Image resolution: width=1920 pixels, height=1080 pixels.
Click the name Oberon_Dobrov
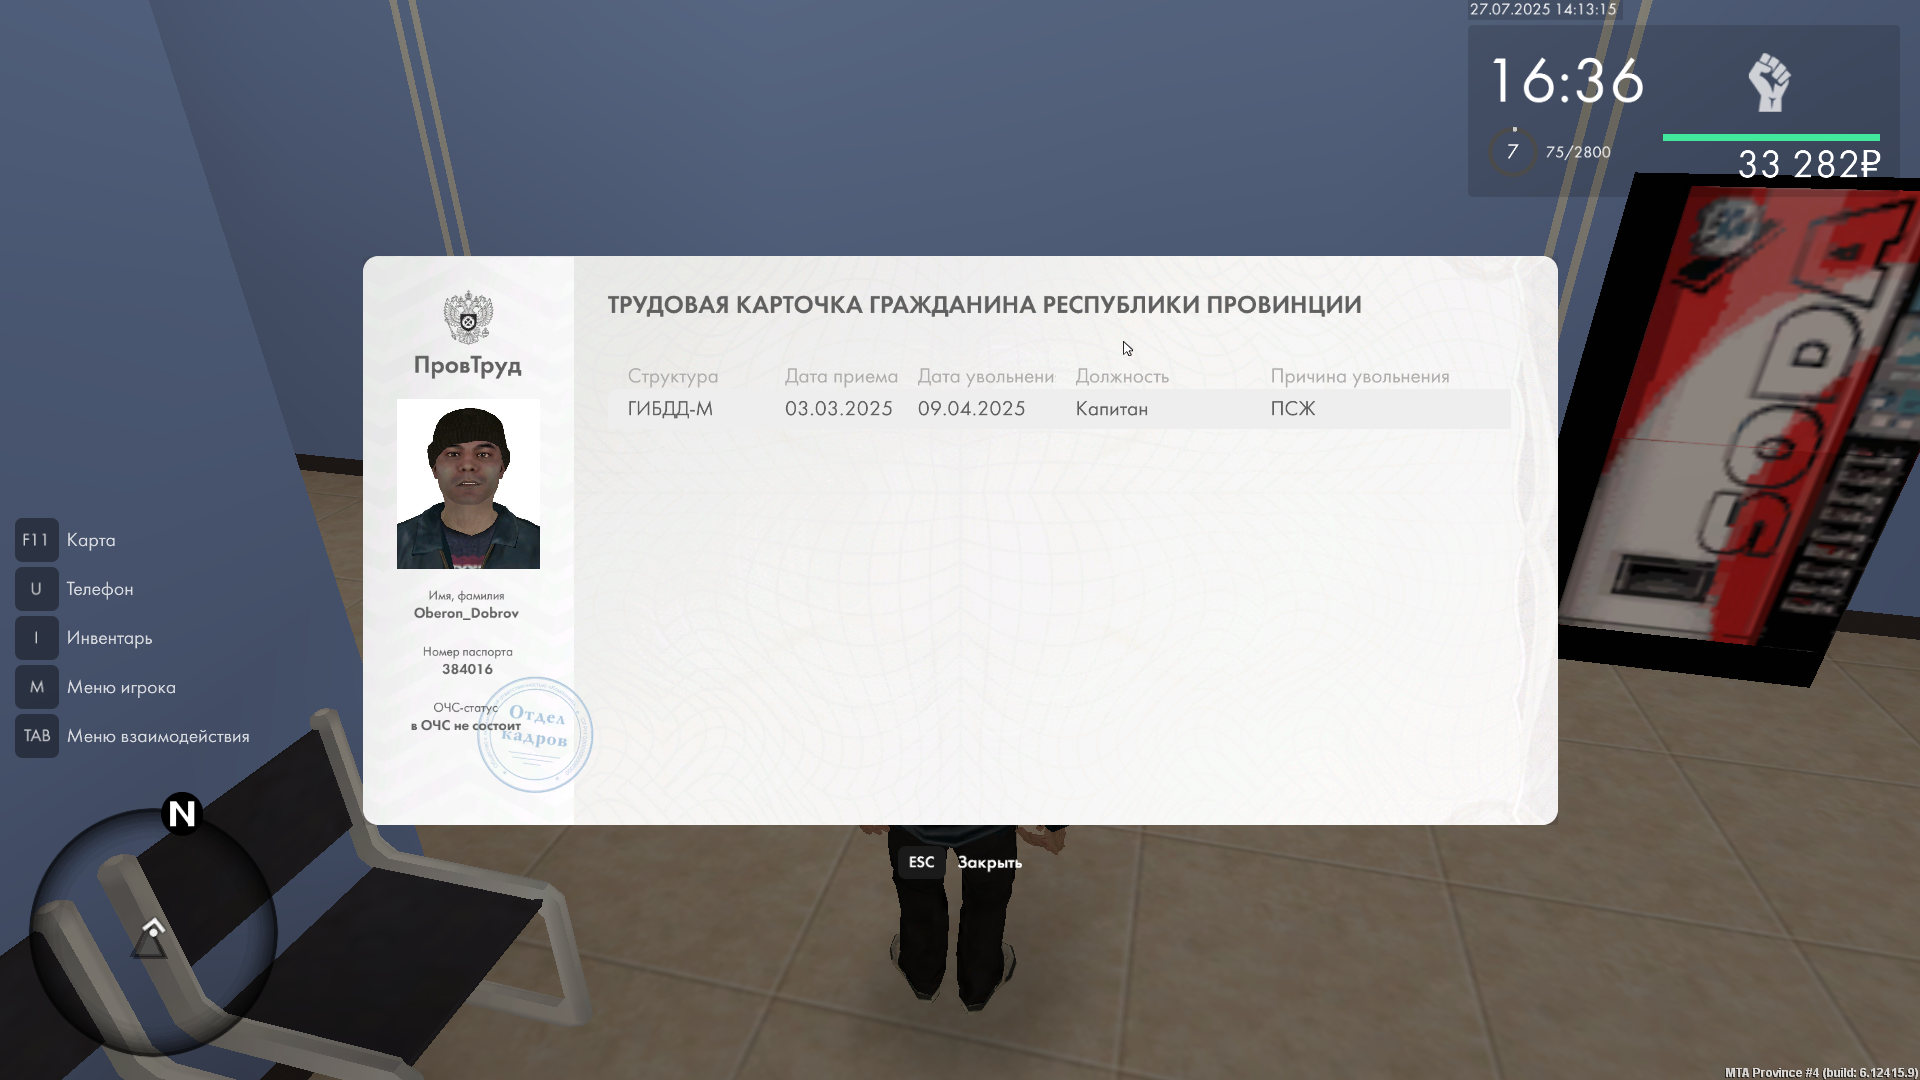pyautogui.click(x=466, y=613)
